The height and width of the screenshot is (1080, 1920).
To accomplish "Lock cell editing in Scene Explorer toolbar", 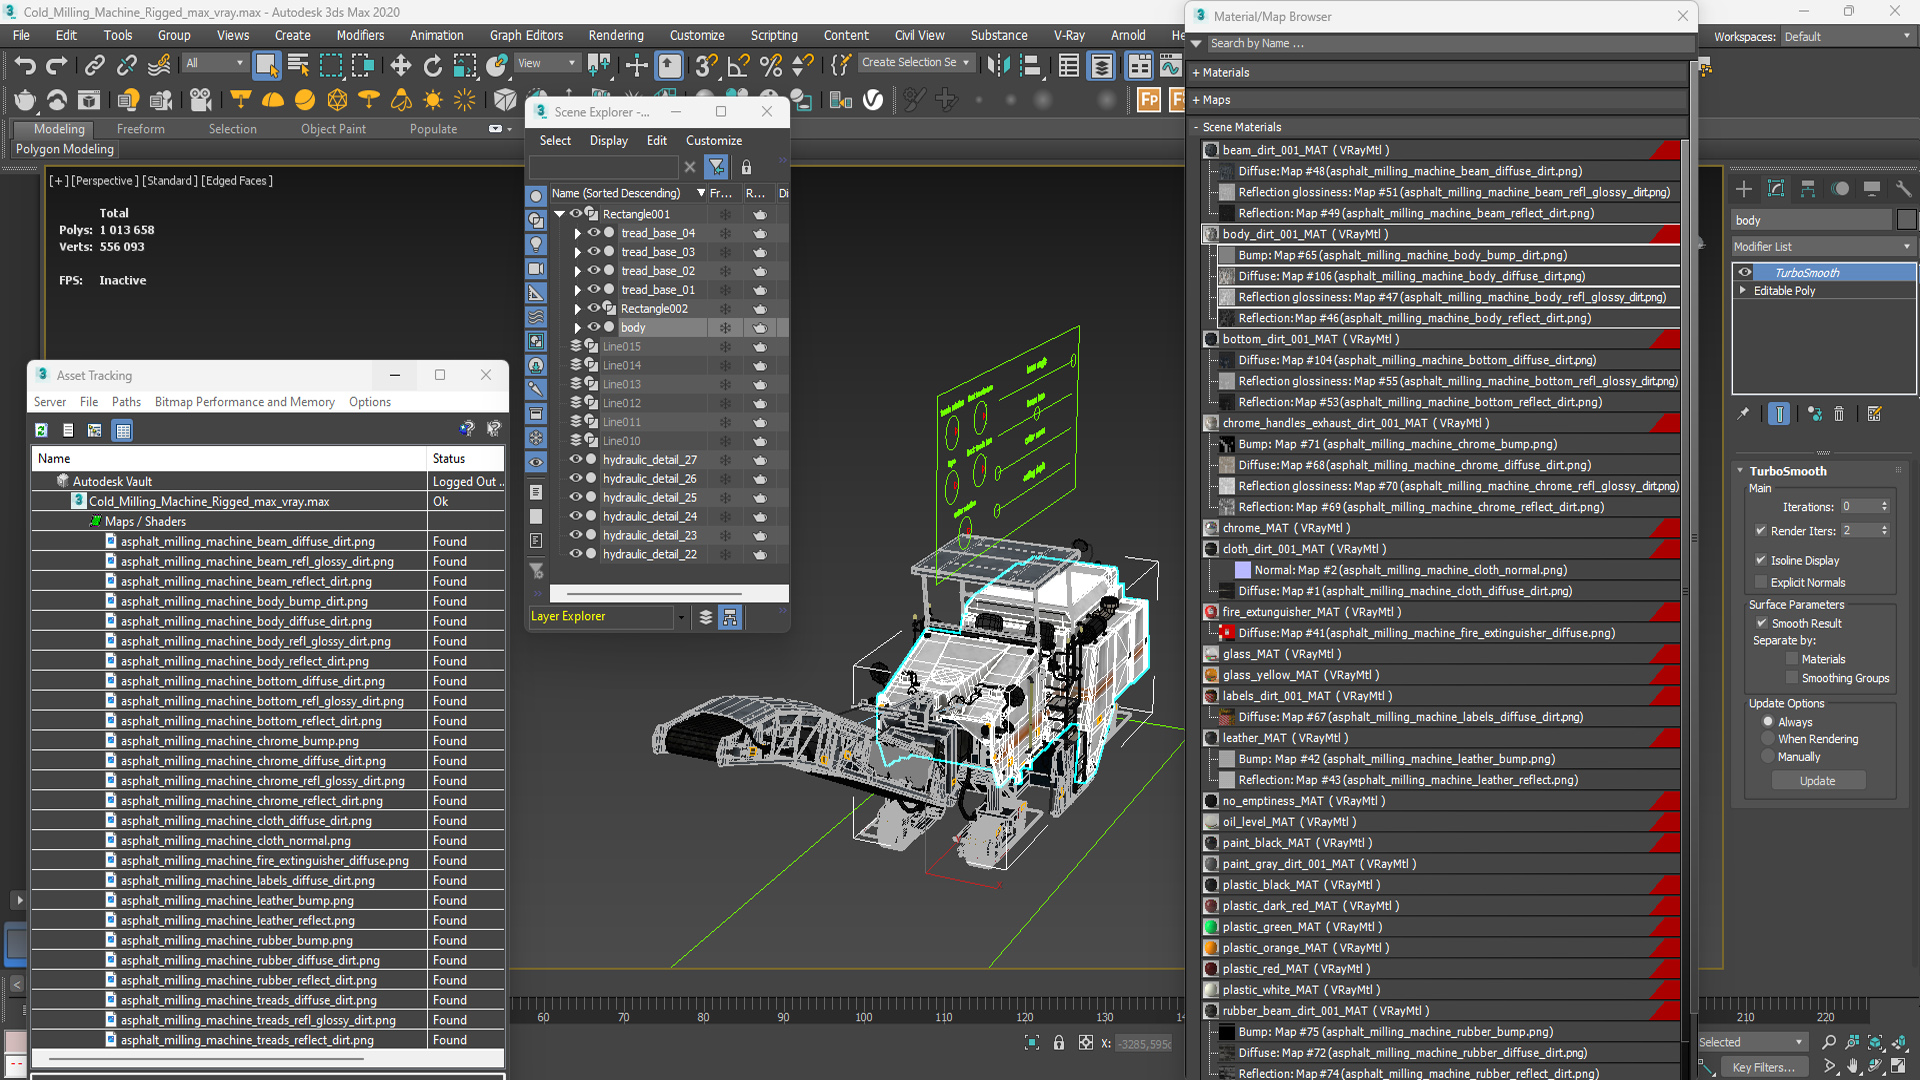I will pos(746,167).
